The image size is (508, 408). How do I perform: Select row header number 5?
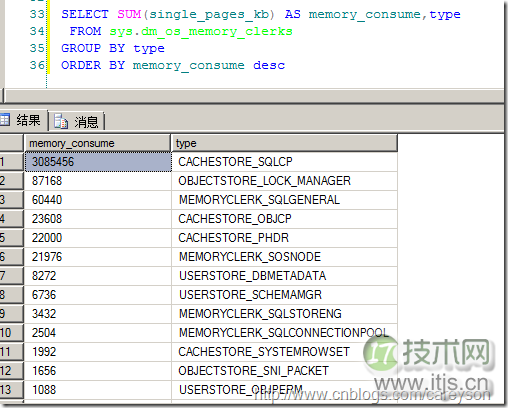[11, 238]
